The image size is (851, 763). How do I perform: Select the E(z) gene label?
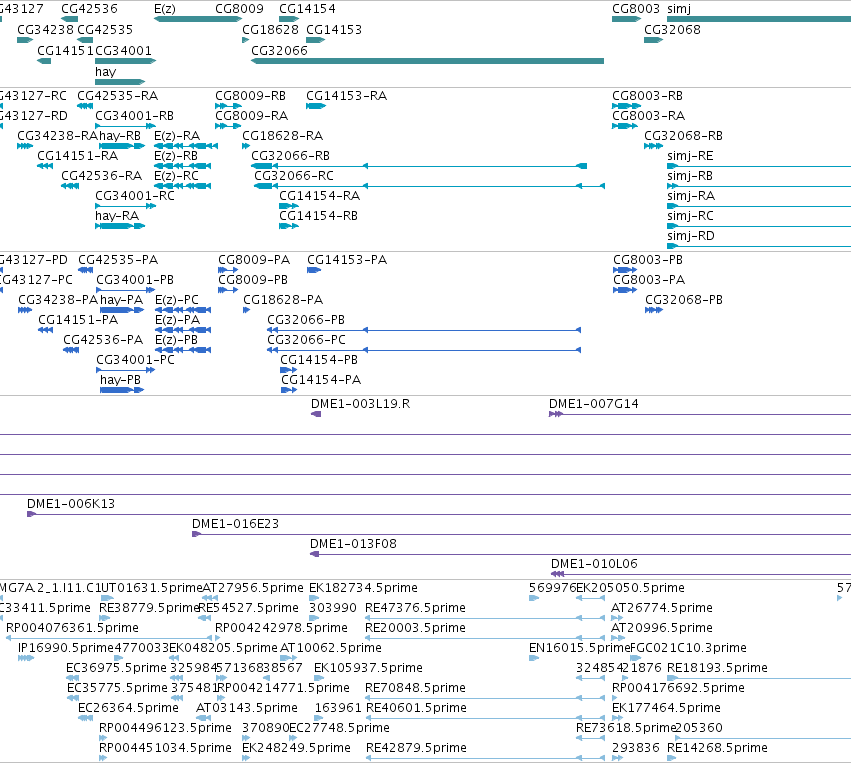pos(165,9)
